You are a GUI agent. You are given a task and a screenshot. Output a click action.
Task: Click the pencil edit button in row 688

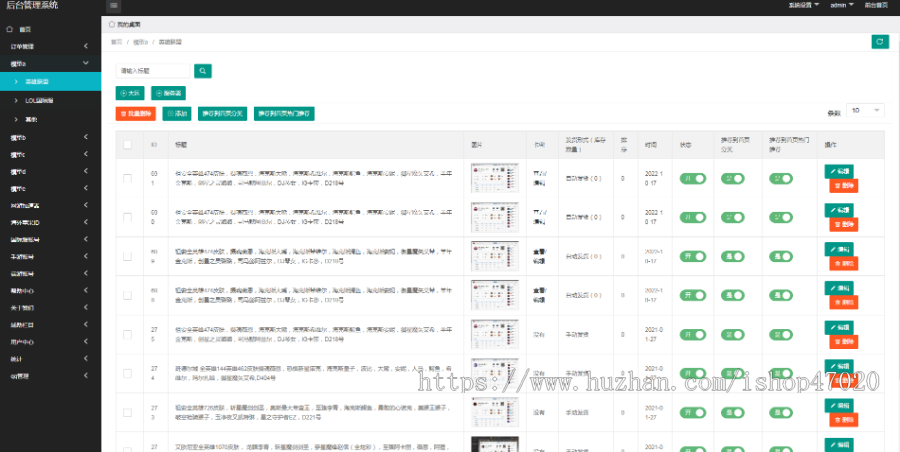tap(839, 288)
